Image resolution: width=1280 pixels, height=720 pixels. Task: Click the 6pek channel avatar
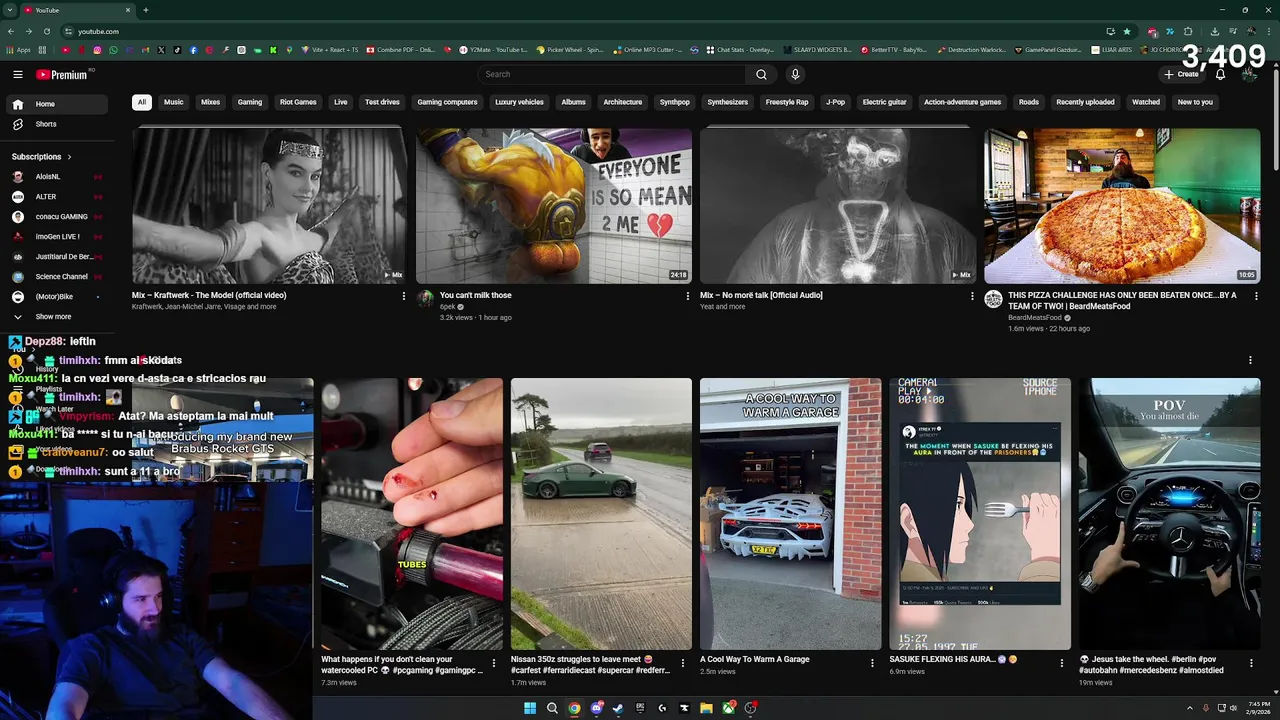[x=425, y=299]
